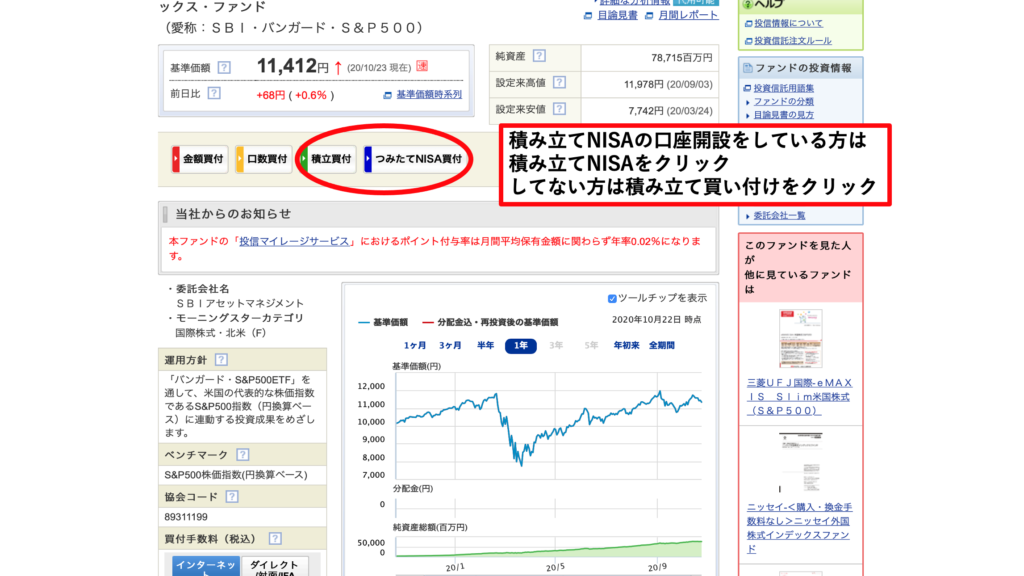Click the S&P500株価指数(円換算ベース) benchmark text
The width and height of the screenshot is (1024, 576).
point(236,475)
